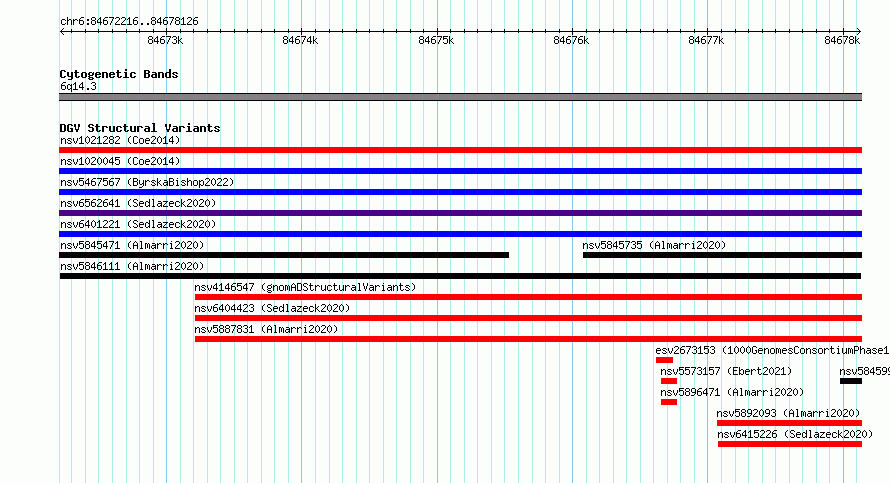
Task: Click the nsv5896471 (Almarri2020) label
Action: point(732,392)
